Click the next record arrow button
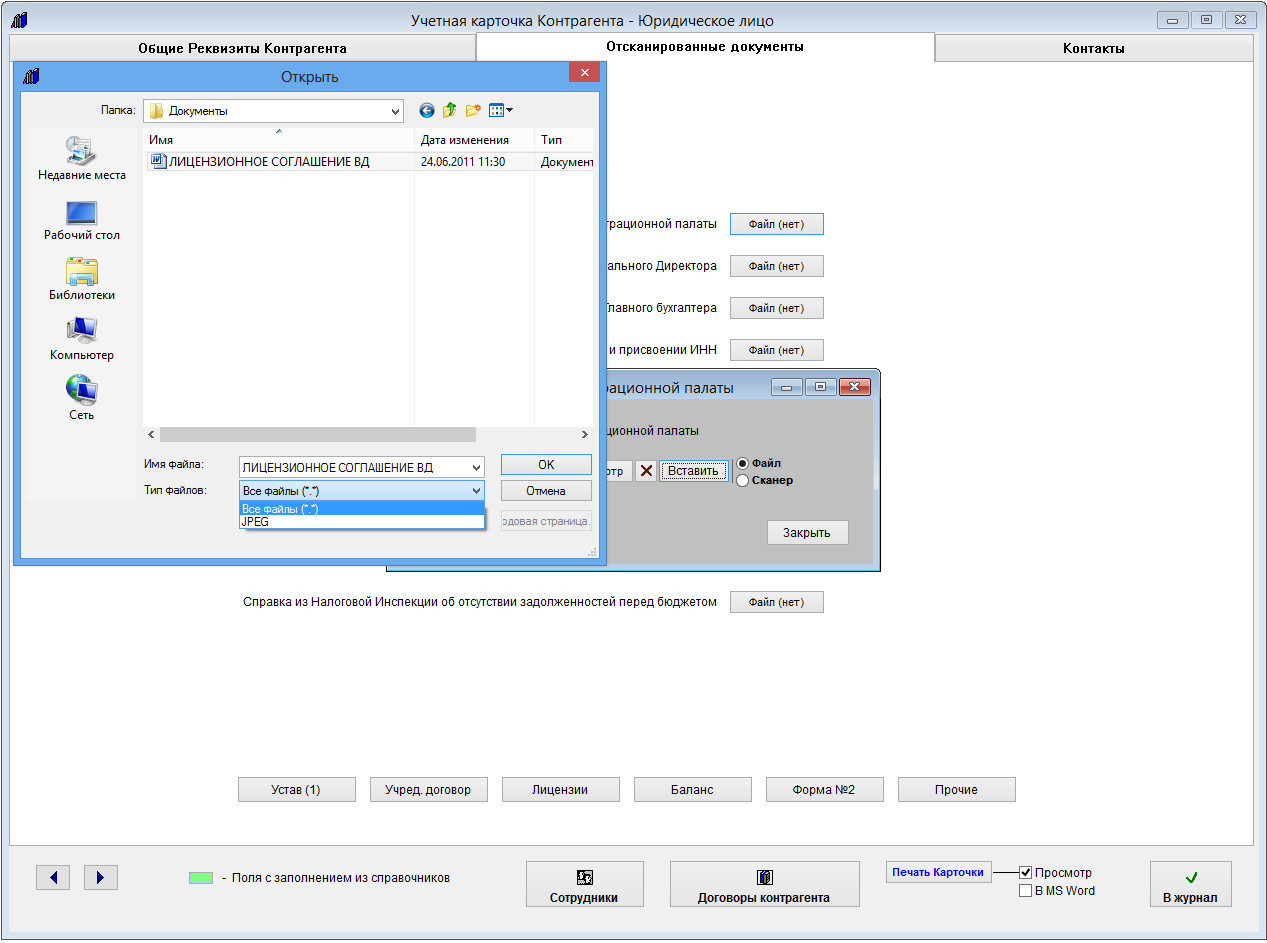The width and height of the screenshot is (1267, 943). click(101, 878)
